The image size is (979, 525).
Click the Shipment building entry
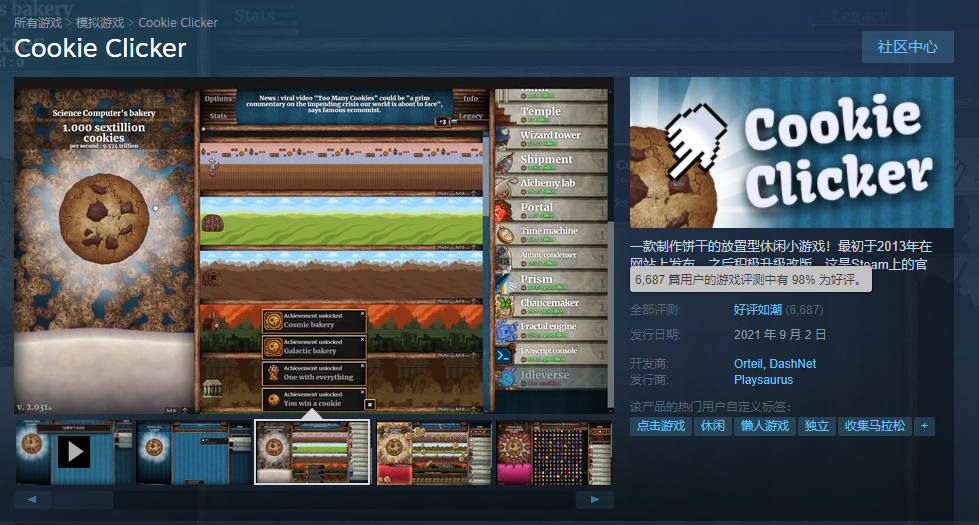(x=552, y=161)
